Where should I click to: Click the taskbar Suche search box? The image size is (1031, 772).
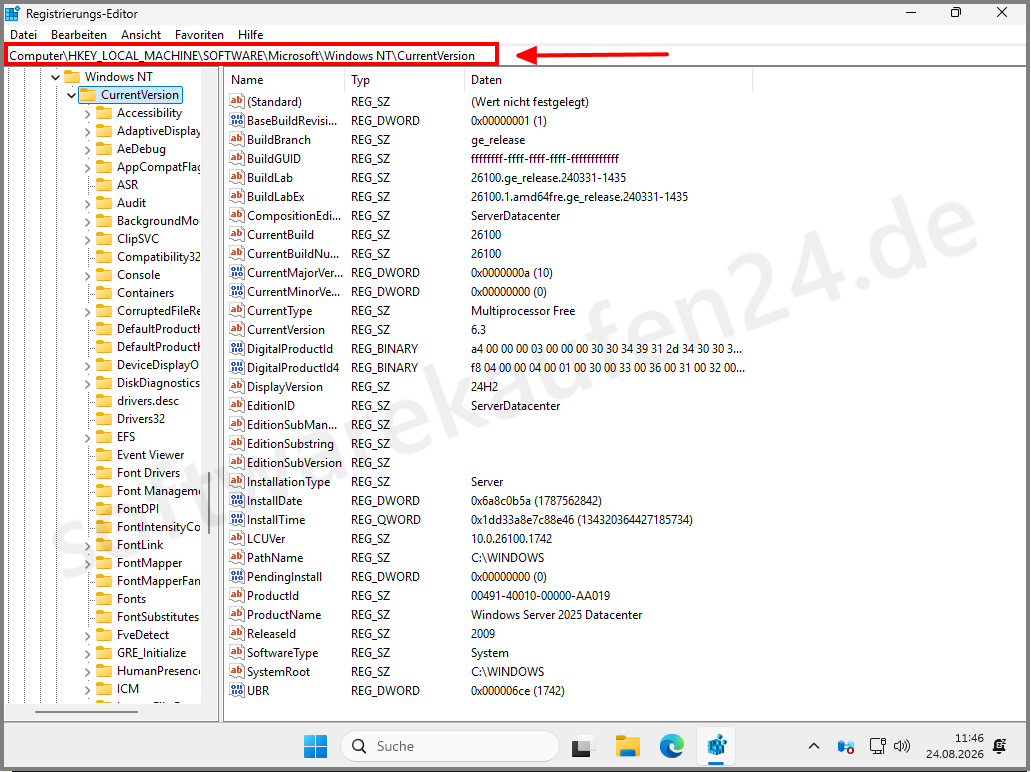click(x=450, y=746)
